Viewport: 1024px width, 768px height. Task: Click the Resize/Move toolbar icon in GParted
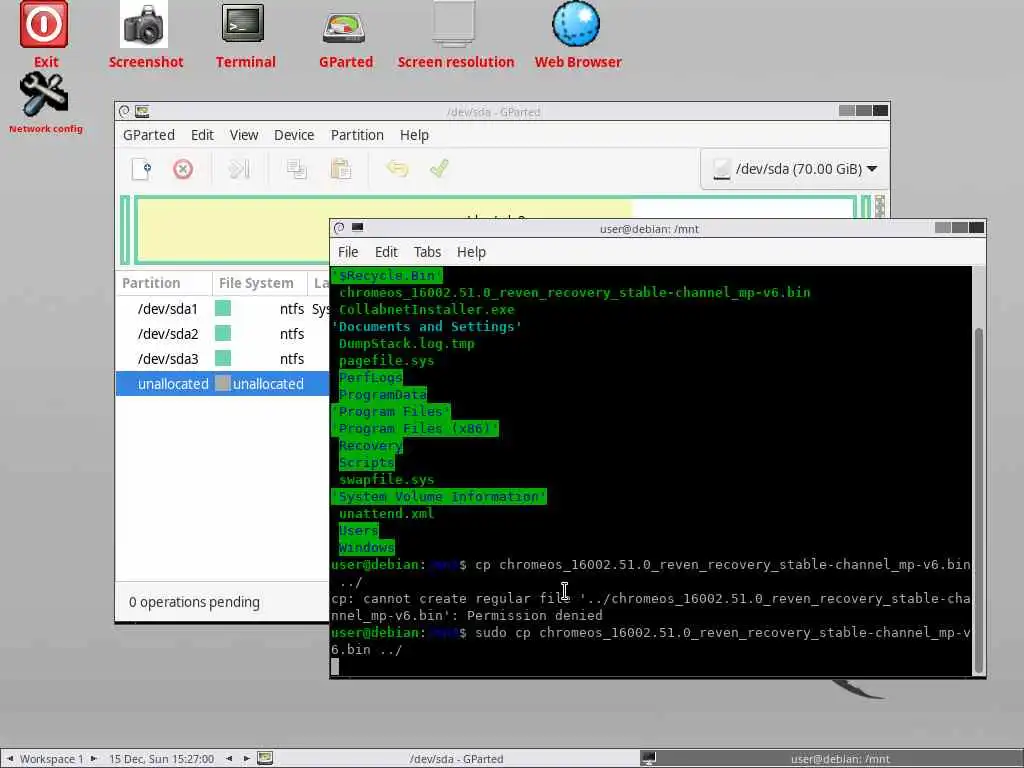[239, 169]
